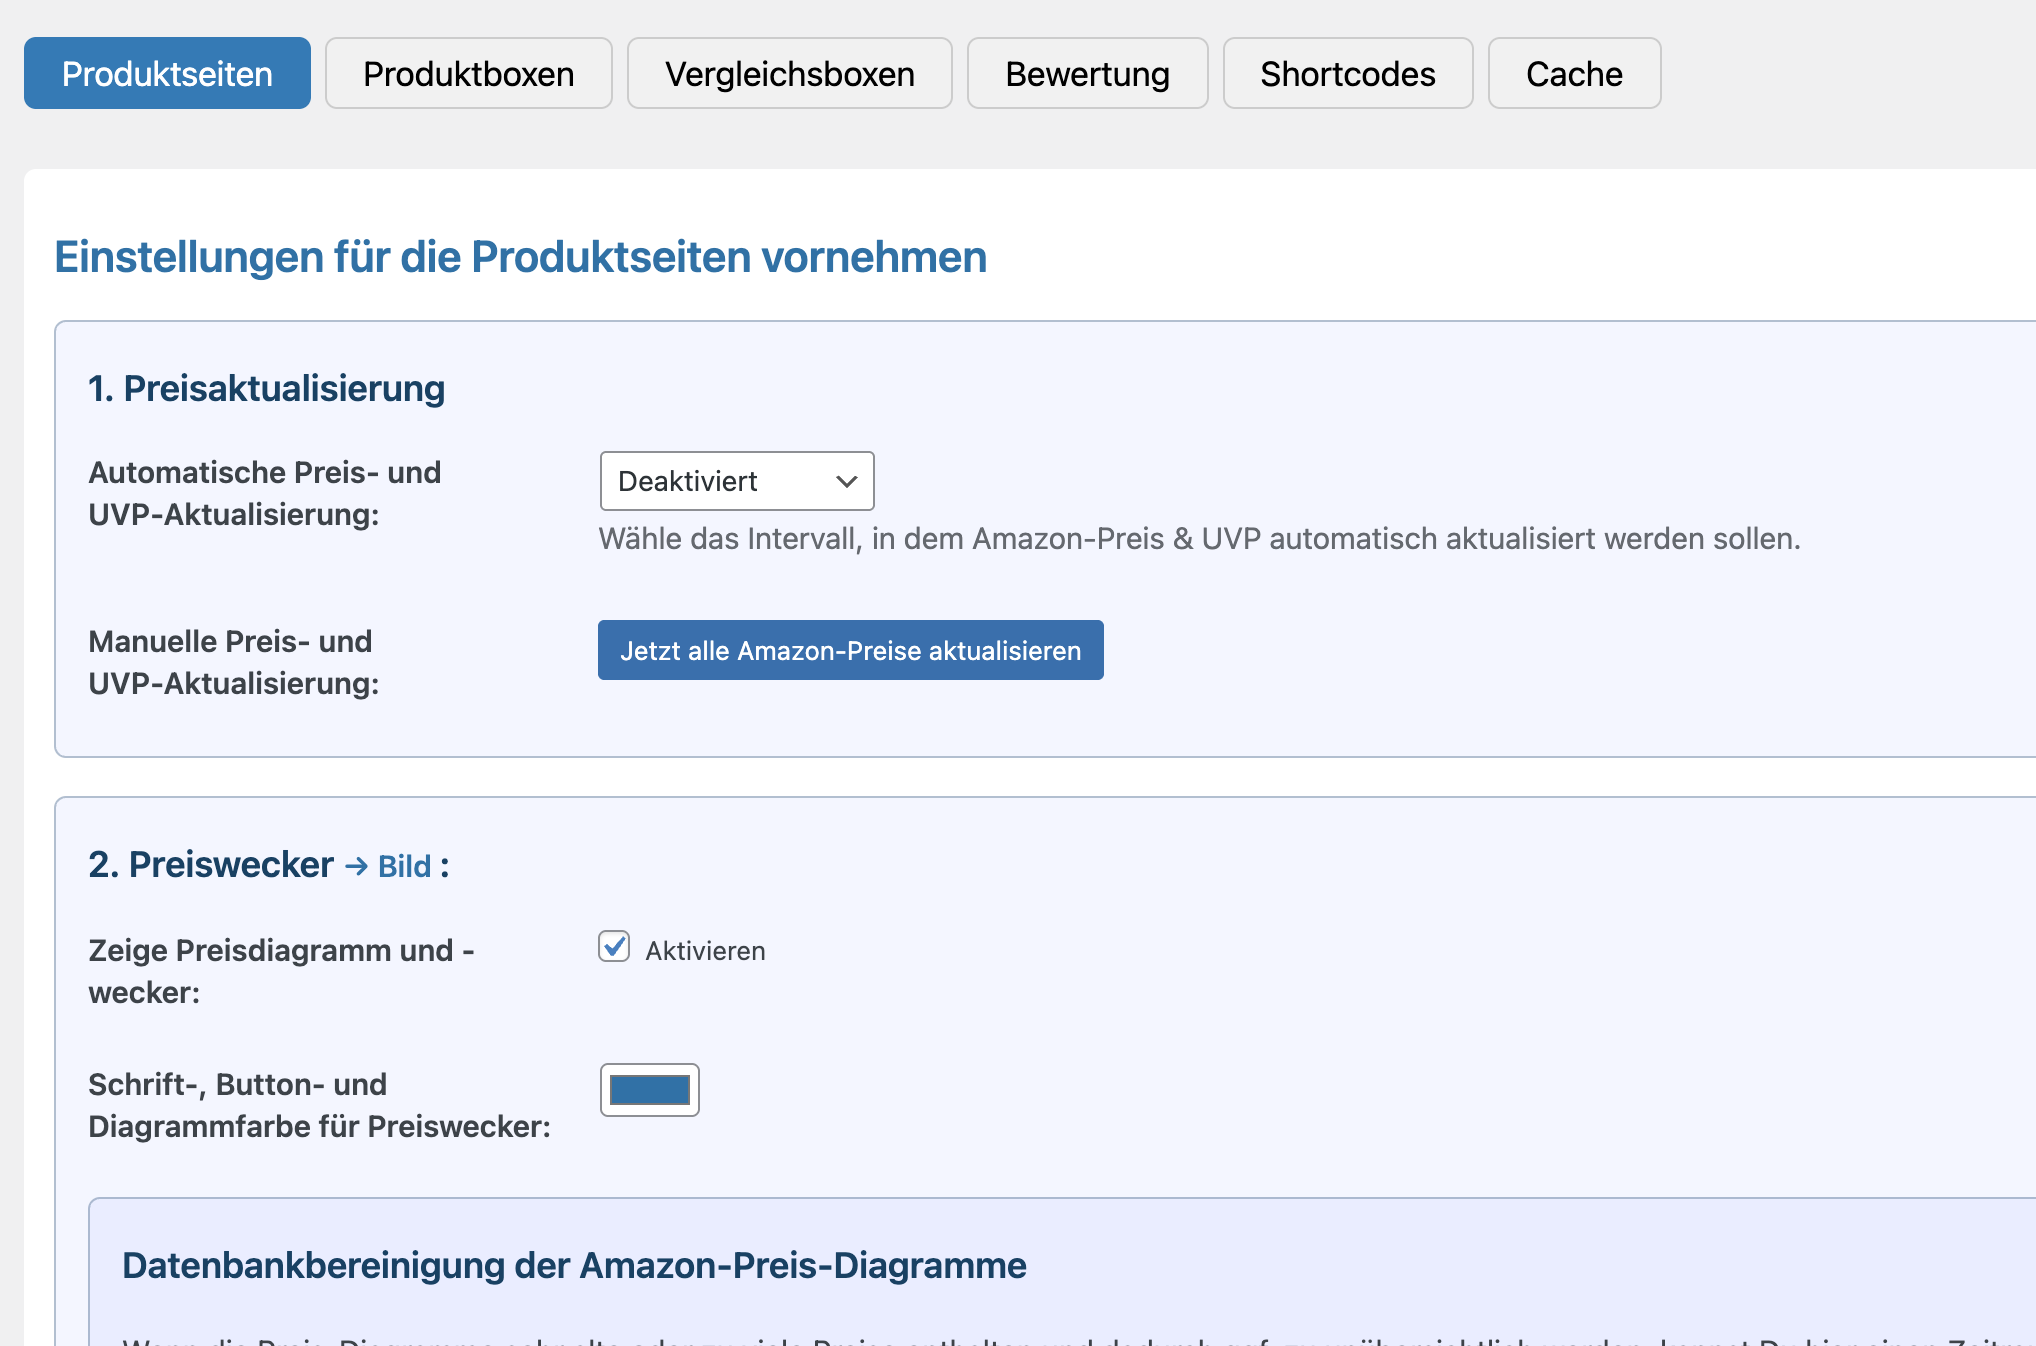This screenshot has height=1346, width=2036.
Task: Open the Vergleichsboxen tab
Action: point(789,73)
